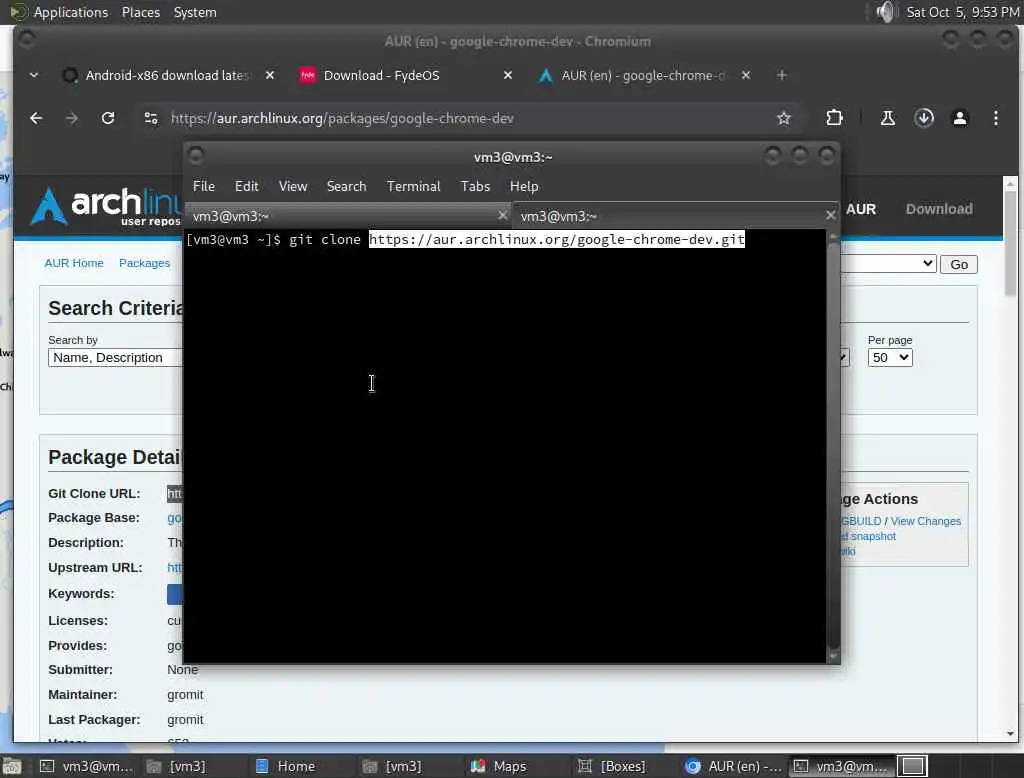1024x778 pixels.
Task: Open terminal Edit menu
Action: click(246, 186)
